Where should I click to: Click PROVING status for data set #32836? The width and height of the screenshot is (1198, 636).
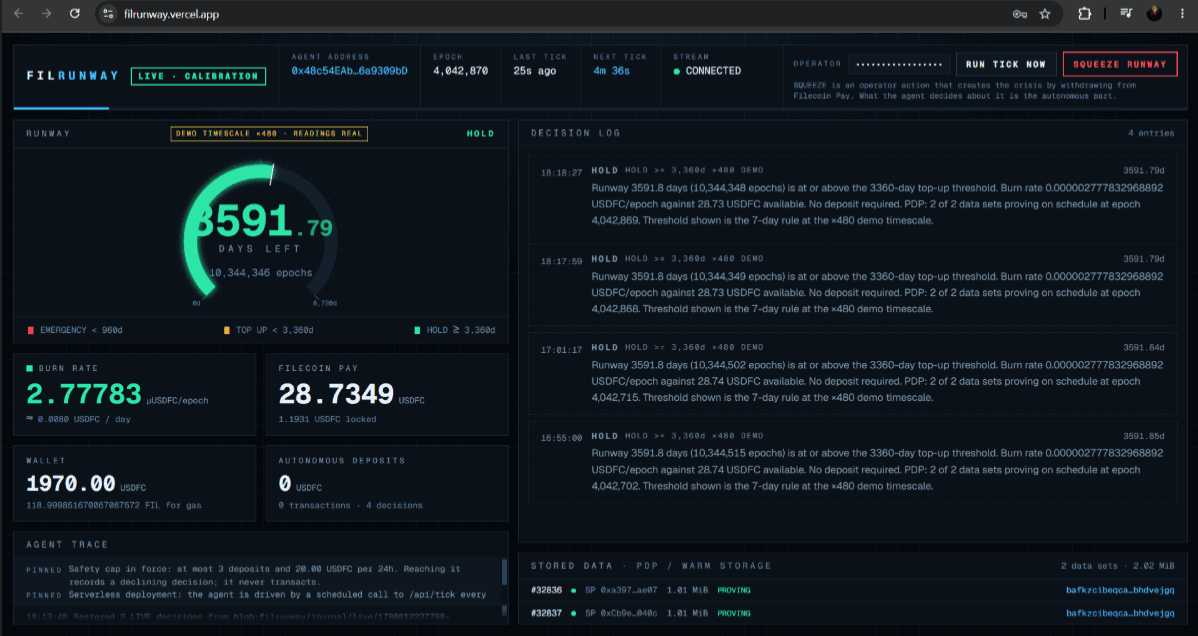tap(733, 590)
